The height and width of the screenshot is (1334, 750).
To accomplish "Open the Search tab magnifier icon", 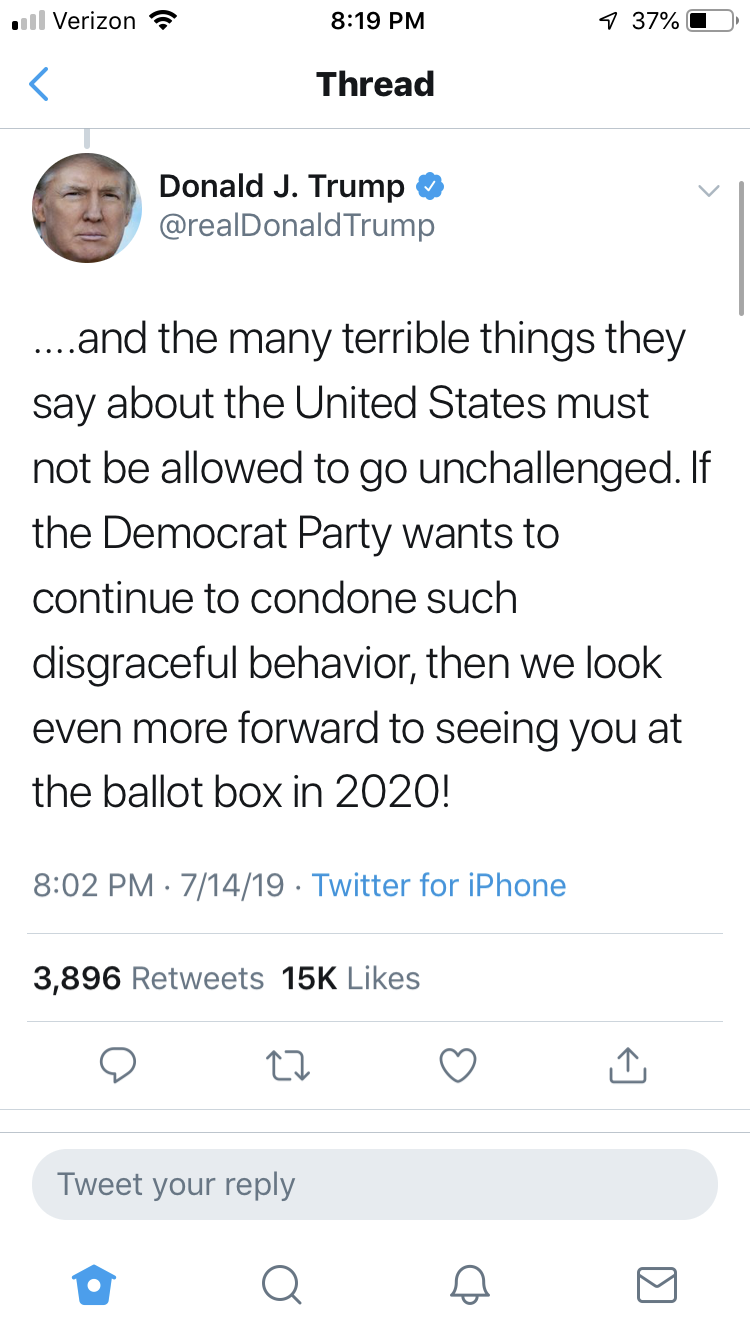I will pyautogui.click(x=281, y=1283).
